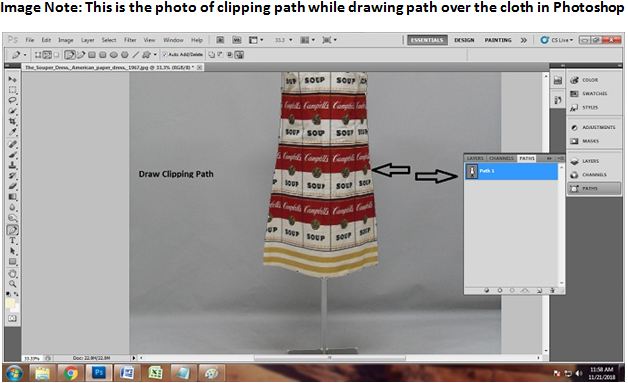628x383 pixels.
Task: Open the Layer menu
Action: 87,40
